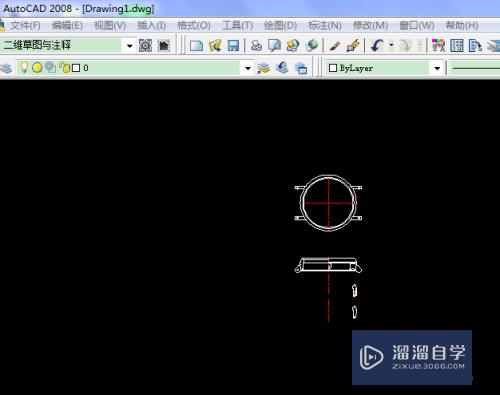Open the 窗口(W) menu
The width and height of the screenshot is (500, 395).
click(x=417, y=26)
